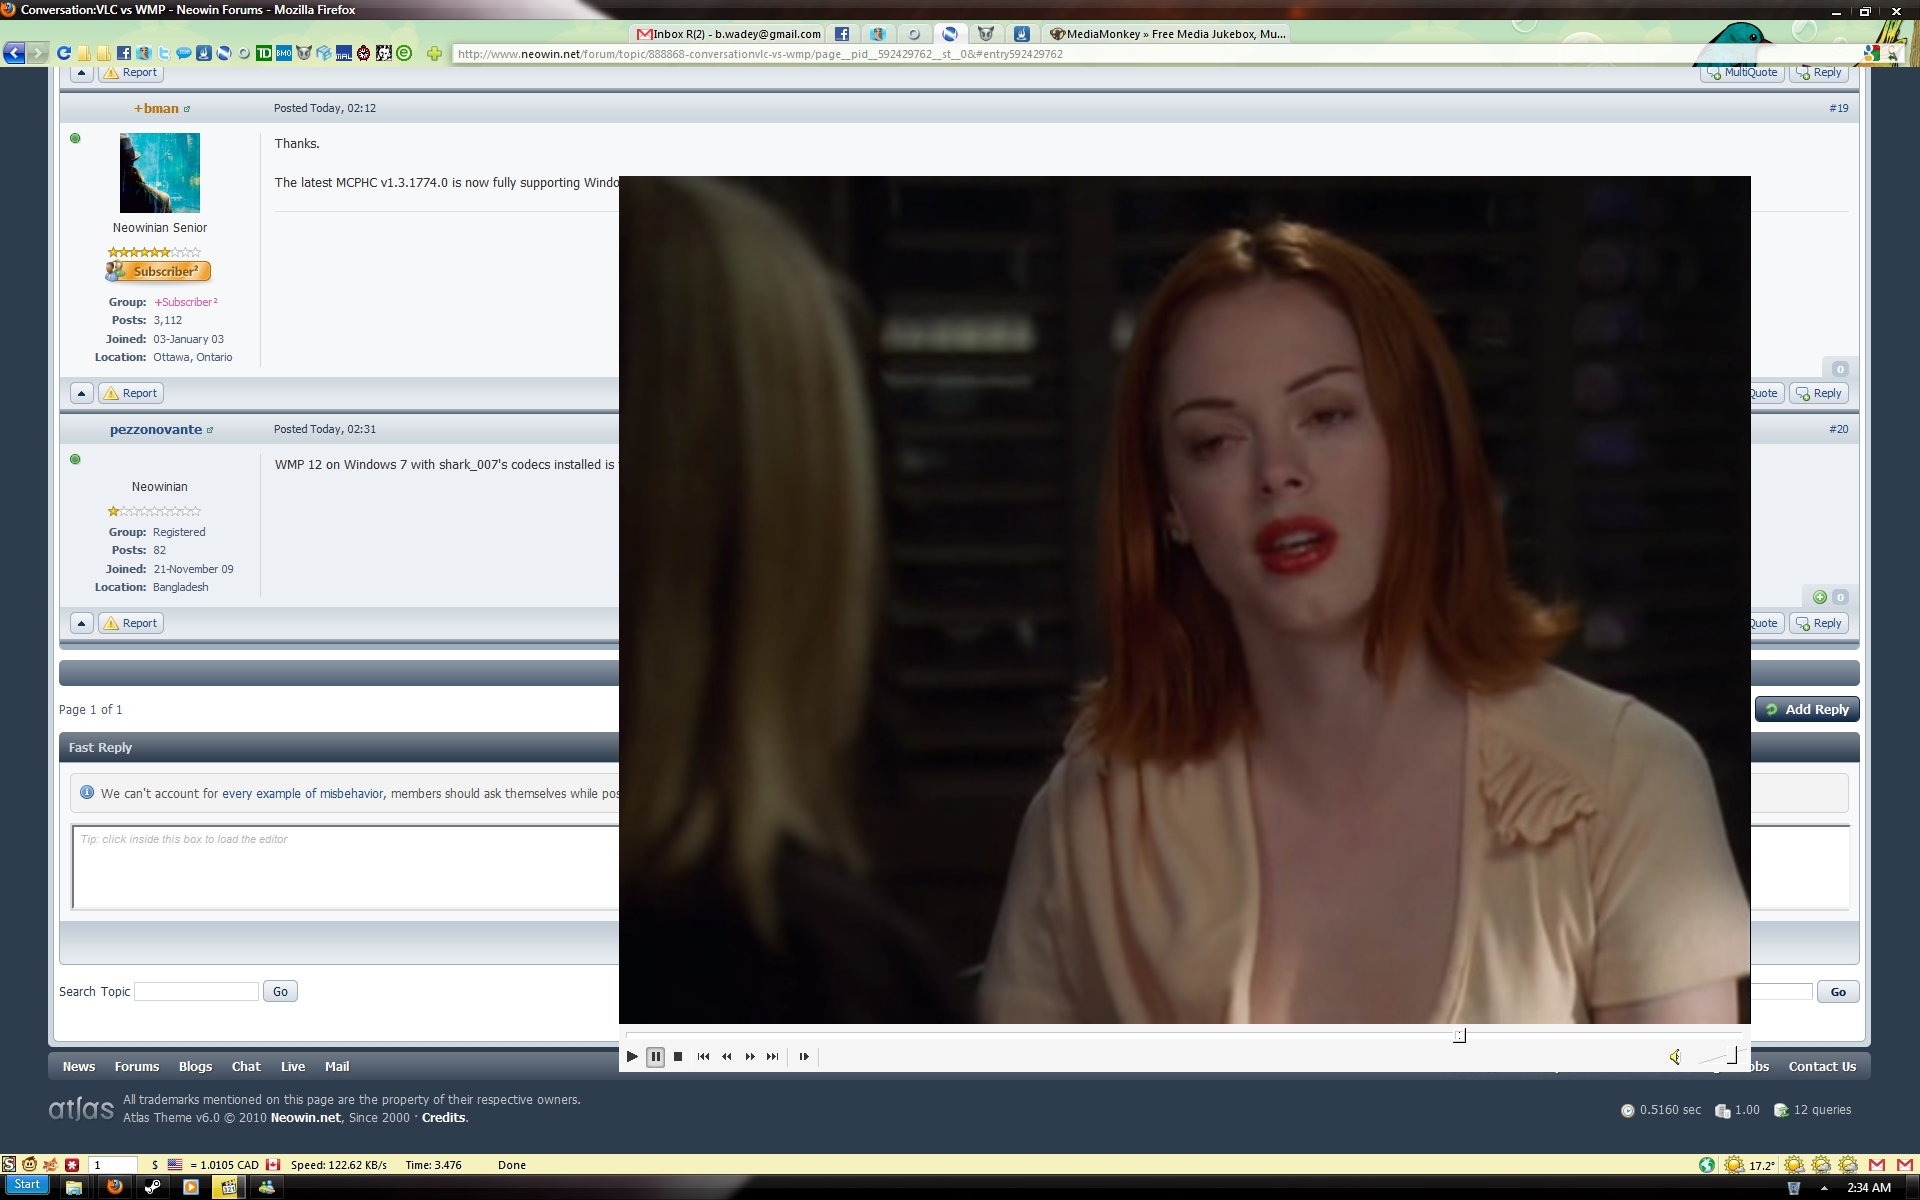Open the BMO bookmark icon
Viewport: 1920px width, 1200px height.
pyautogui.click(x=284, y=53)
